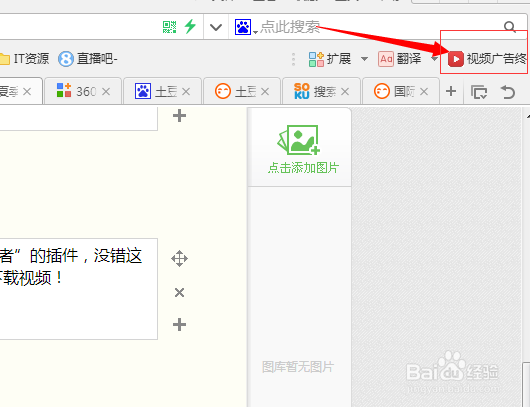Expand the 扩展 dropdown arrow

click(364, 59)
